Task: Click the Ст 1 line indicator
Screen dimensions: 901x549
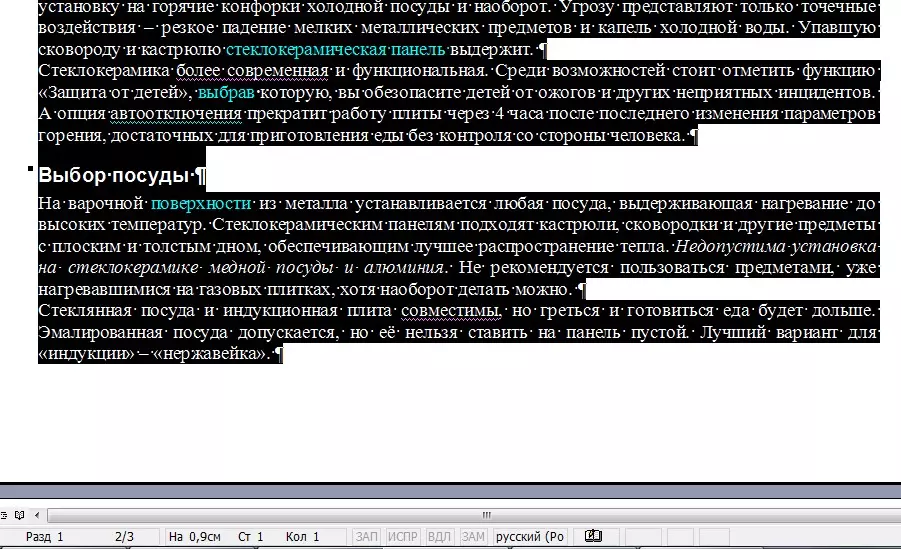Action: [251, 536]
